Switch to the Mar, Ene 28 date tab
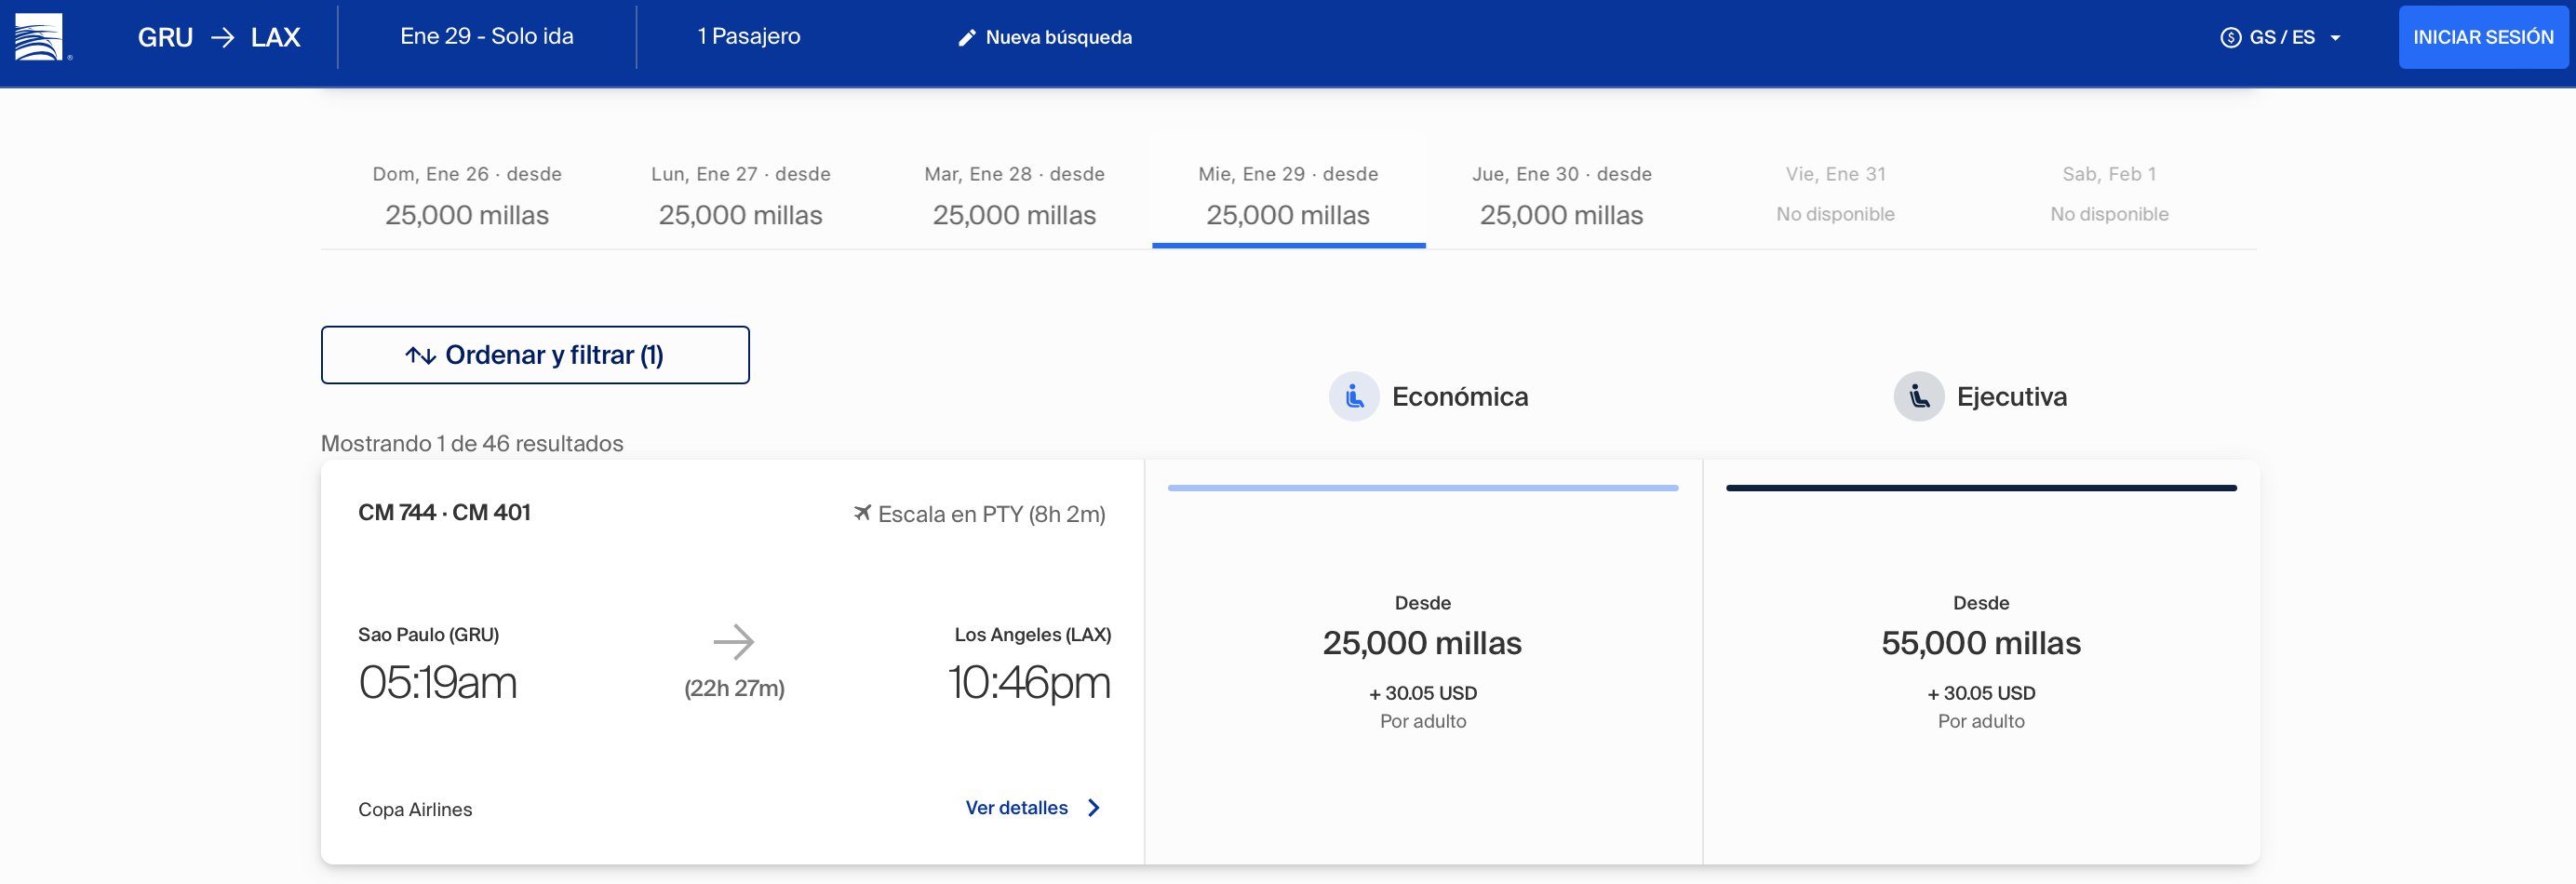 coord(1014,195)
